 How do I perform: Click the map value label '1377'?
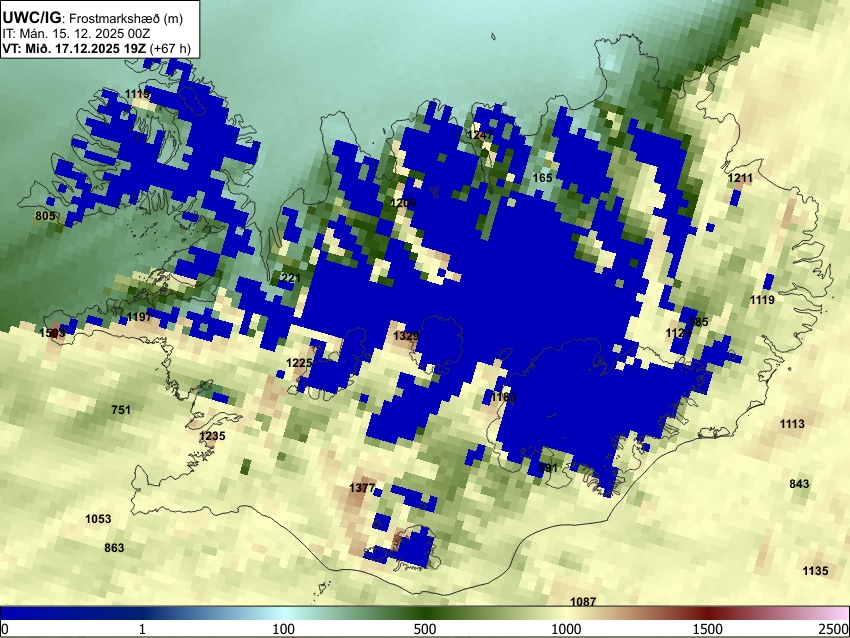click(362, 488)
